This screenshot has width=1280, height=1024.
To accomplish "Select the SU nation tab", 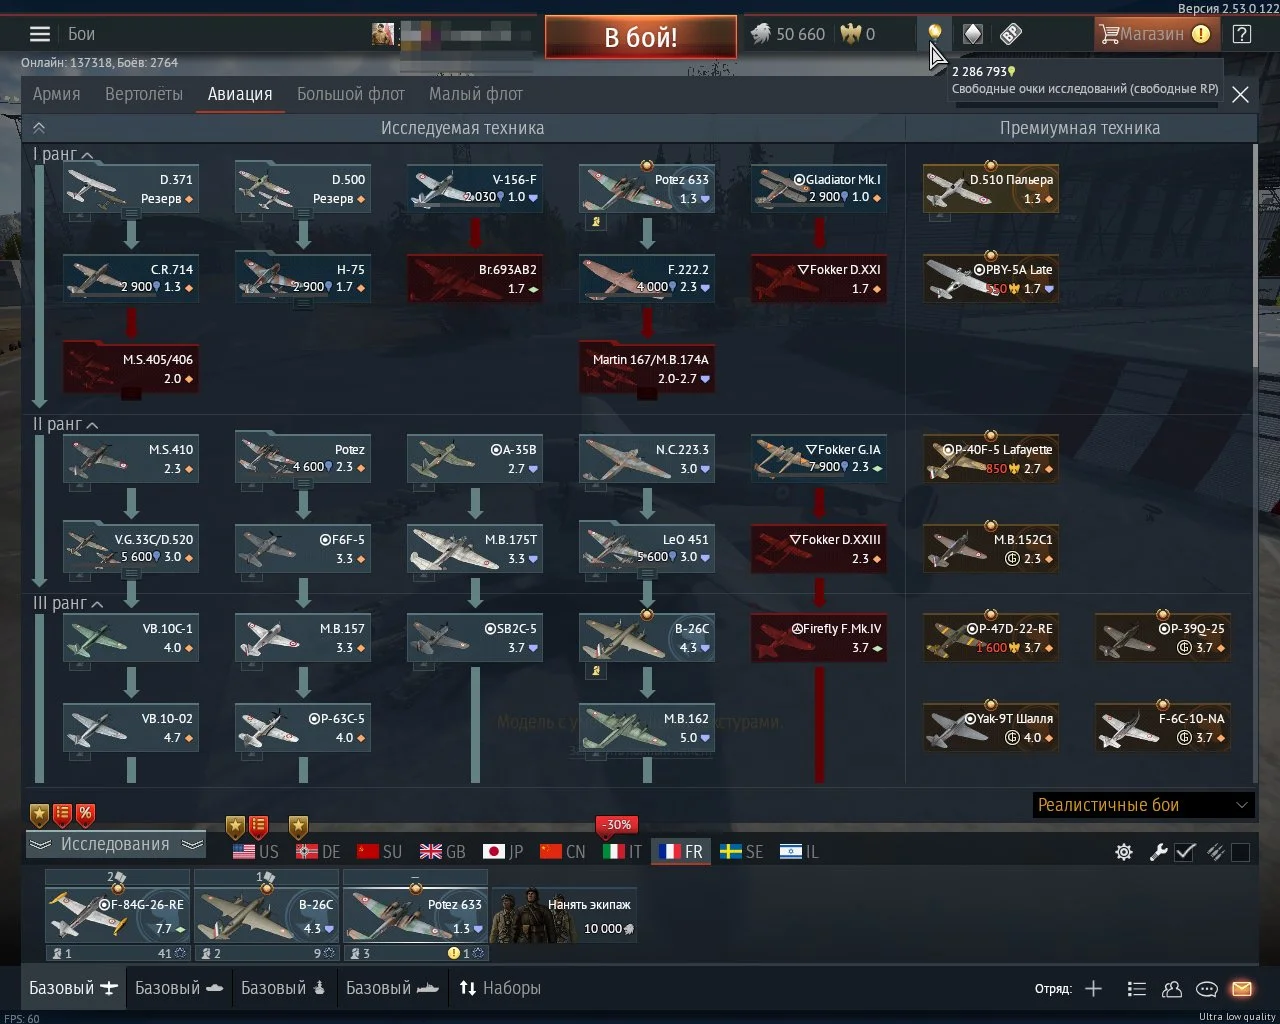I will (380, 852).
